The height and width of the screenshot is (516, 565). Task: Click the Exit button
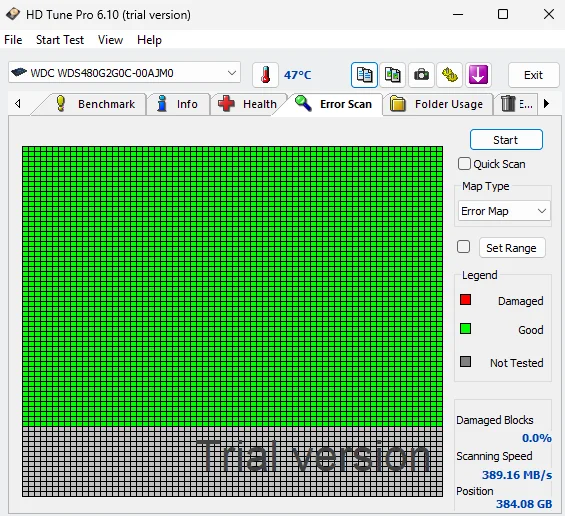click(x=533, y=75)
